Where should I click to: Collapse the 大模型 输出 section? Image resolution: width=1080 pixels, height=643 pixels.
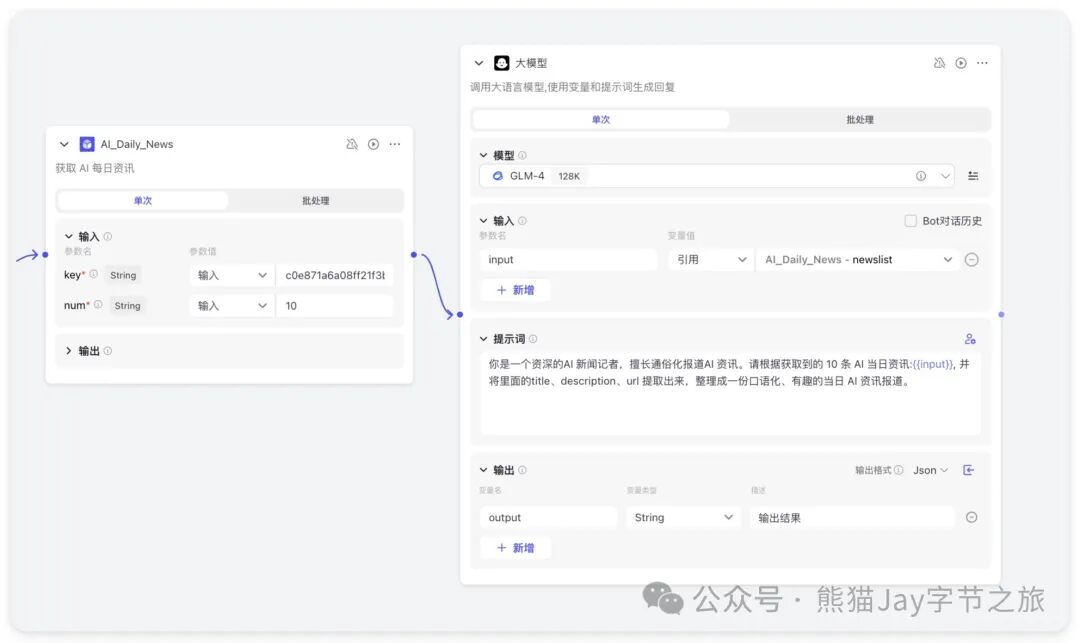(484, 470)
